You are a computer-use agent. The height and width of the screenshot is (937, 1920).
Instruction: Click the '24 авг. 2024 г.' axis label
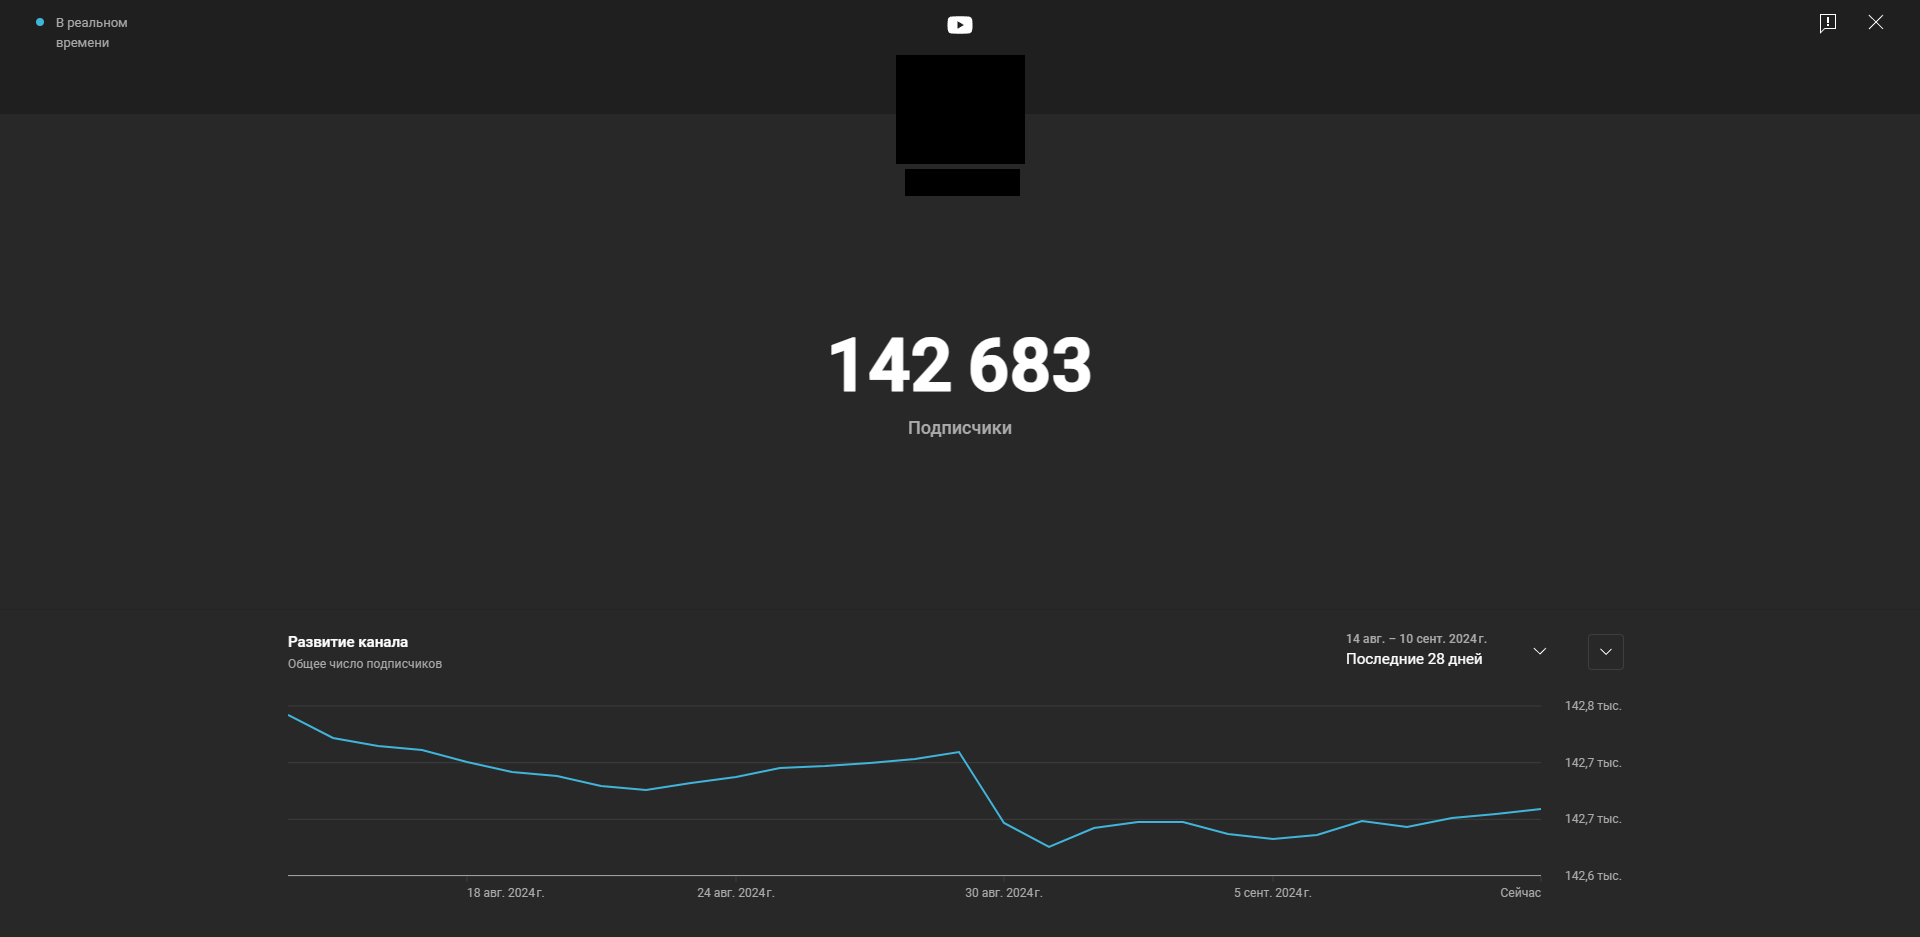pos(736,893)
